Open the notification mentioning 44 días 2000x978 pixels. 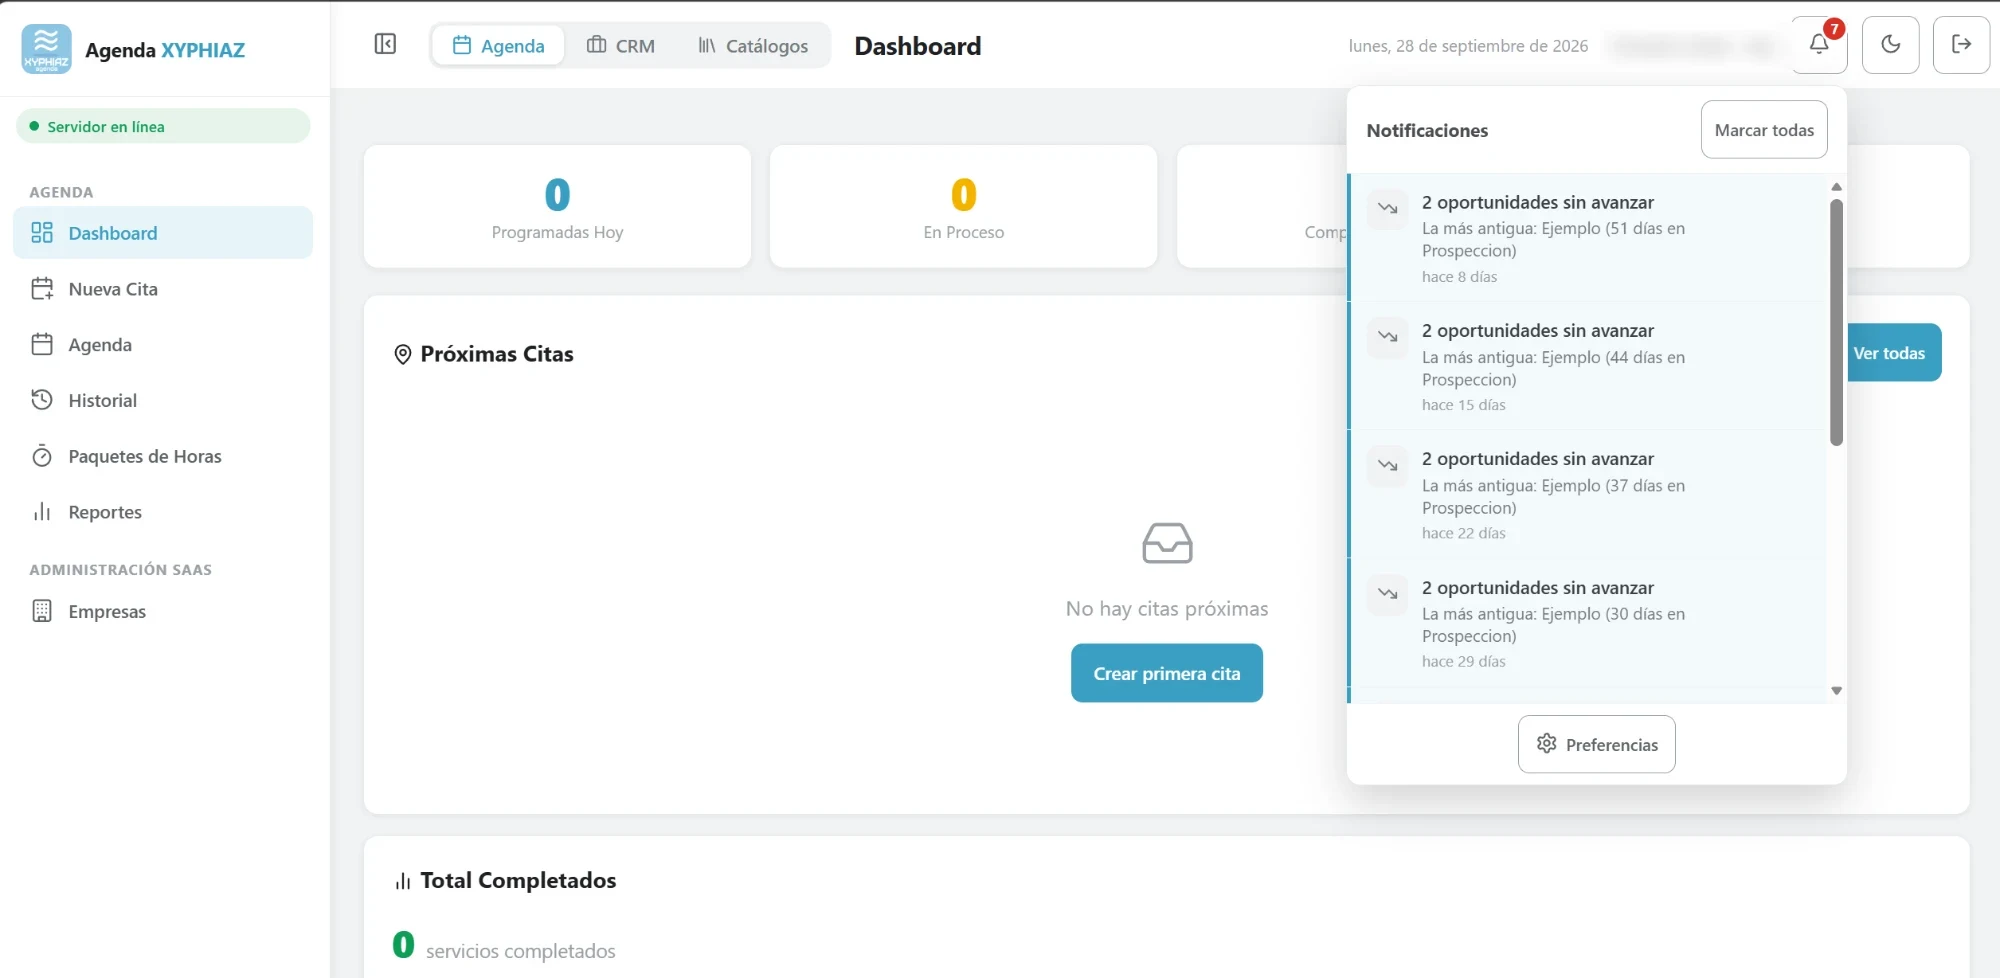(x=1587, y=366)
